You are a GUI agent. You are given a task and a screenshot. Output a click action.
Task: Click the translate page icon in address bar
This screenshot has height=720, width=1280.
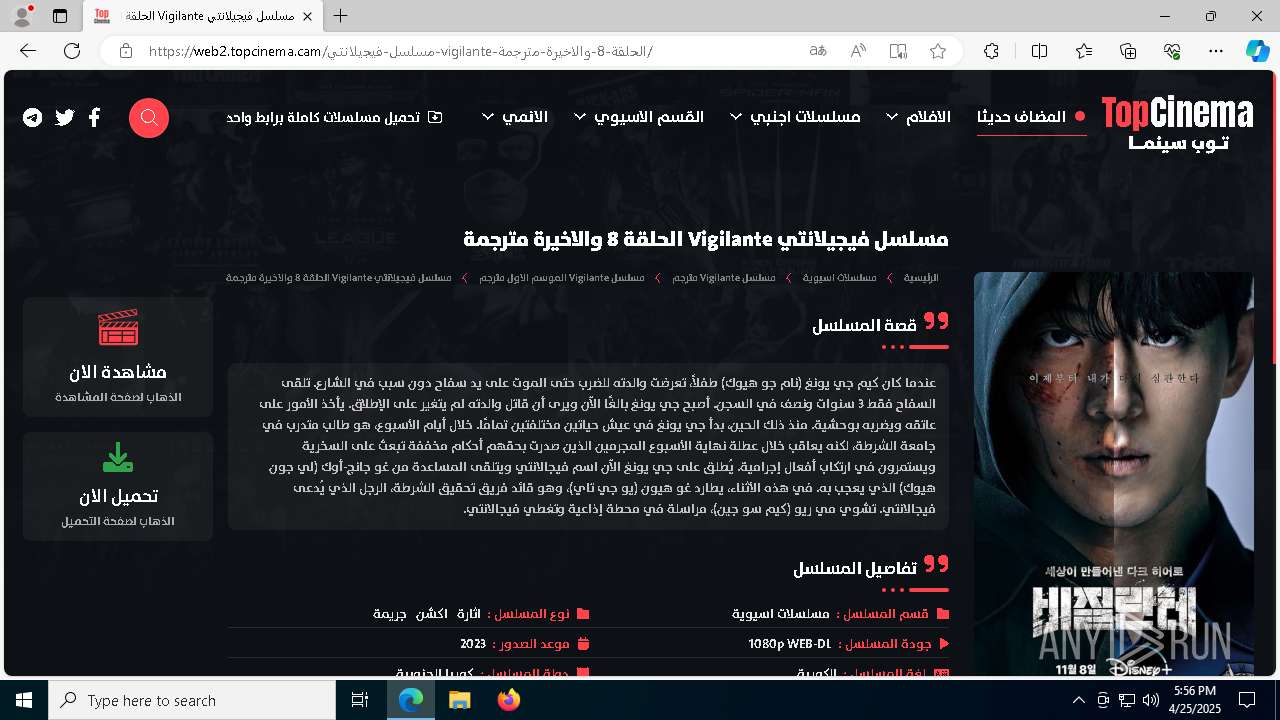tap(818, 51)
